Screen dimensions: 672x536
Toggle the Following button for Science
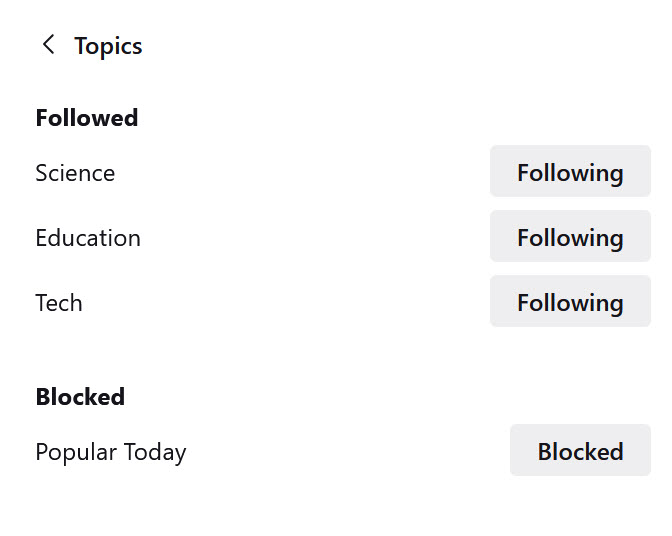click(x=570, y=172)
